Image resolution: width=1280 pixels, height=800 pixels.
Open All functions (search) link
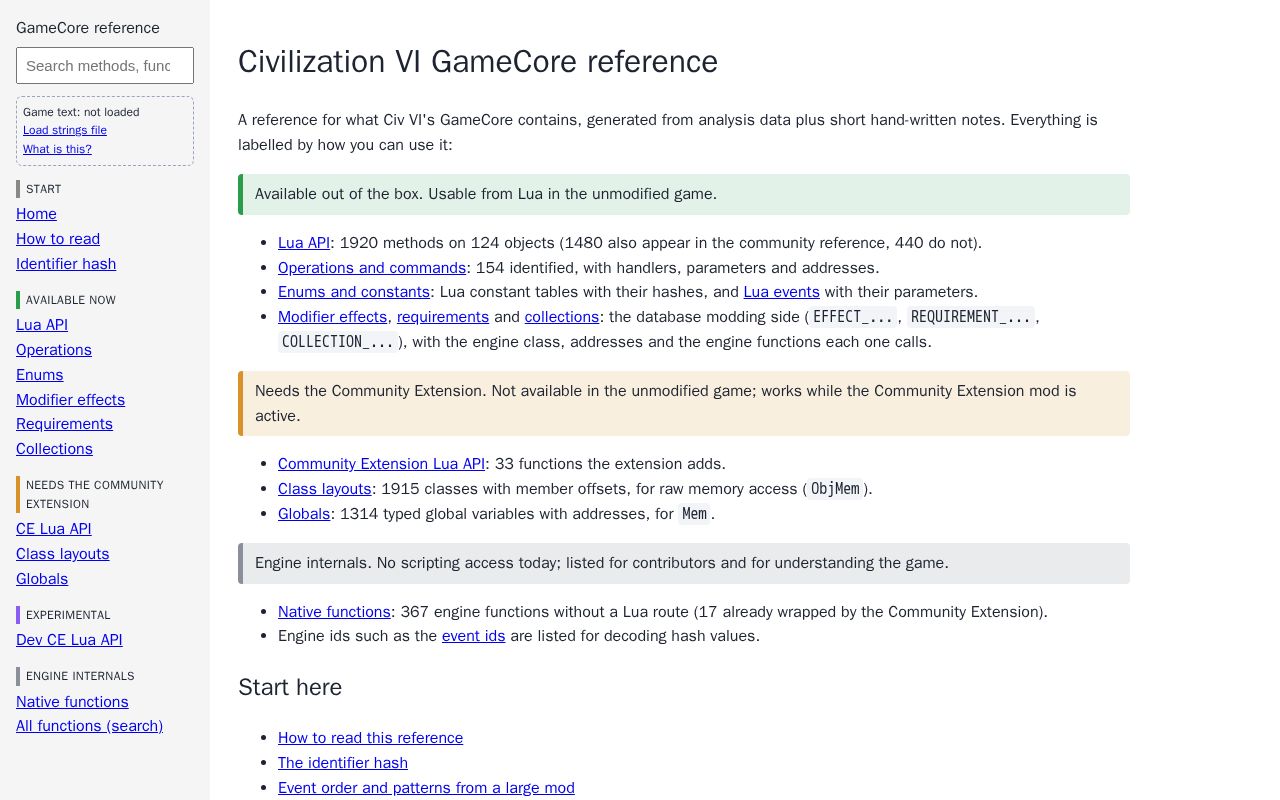pyautogui.click(x=90, y=726)
